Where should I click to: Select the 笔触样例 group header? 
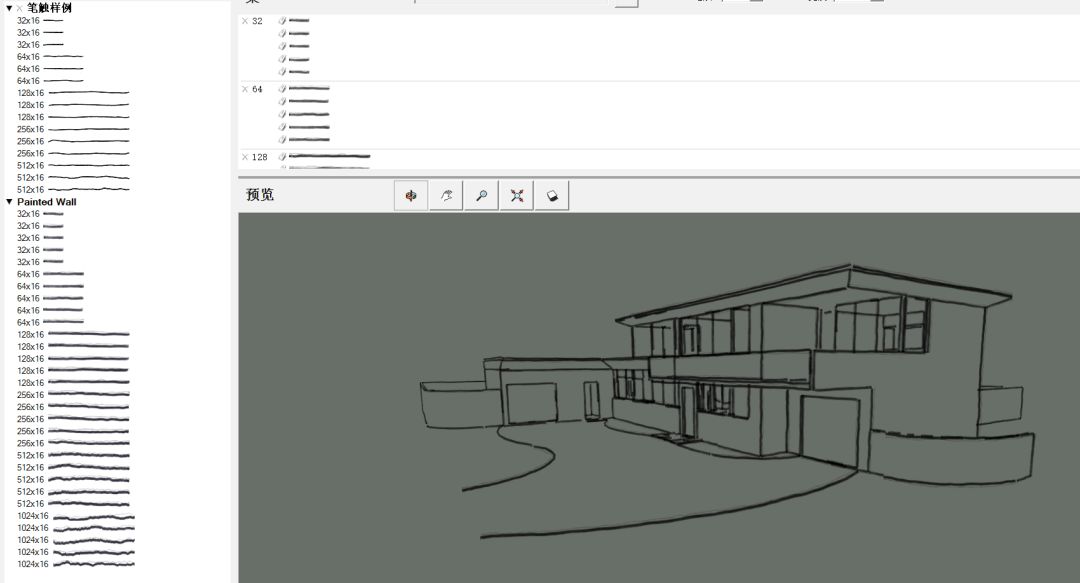coord(49,8)
